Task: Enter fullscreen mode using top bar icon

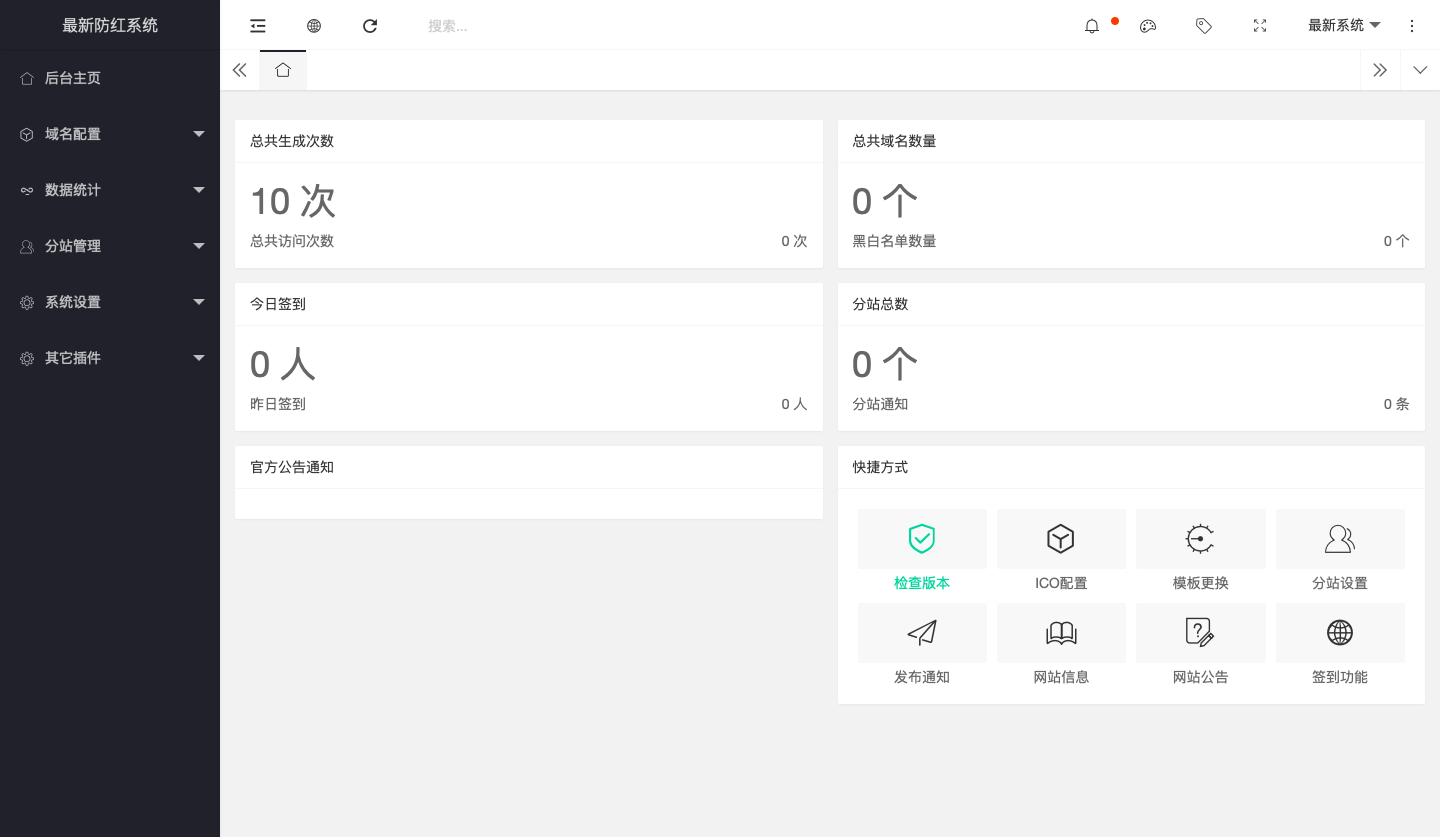Action: coord(1260,26)
